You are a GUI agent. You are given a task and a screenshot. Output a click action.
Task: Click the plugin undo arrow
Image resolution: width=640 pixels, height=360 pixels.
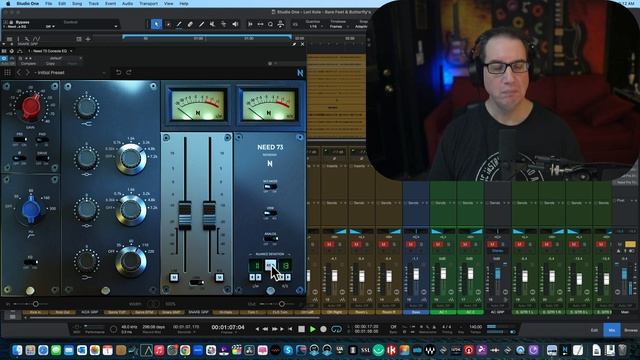[x=118, y=72]
